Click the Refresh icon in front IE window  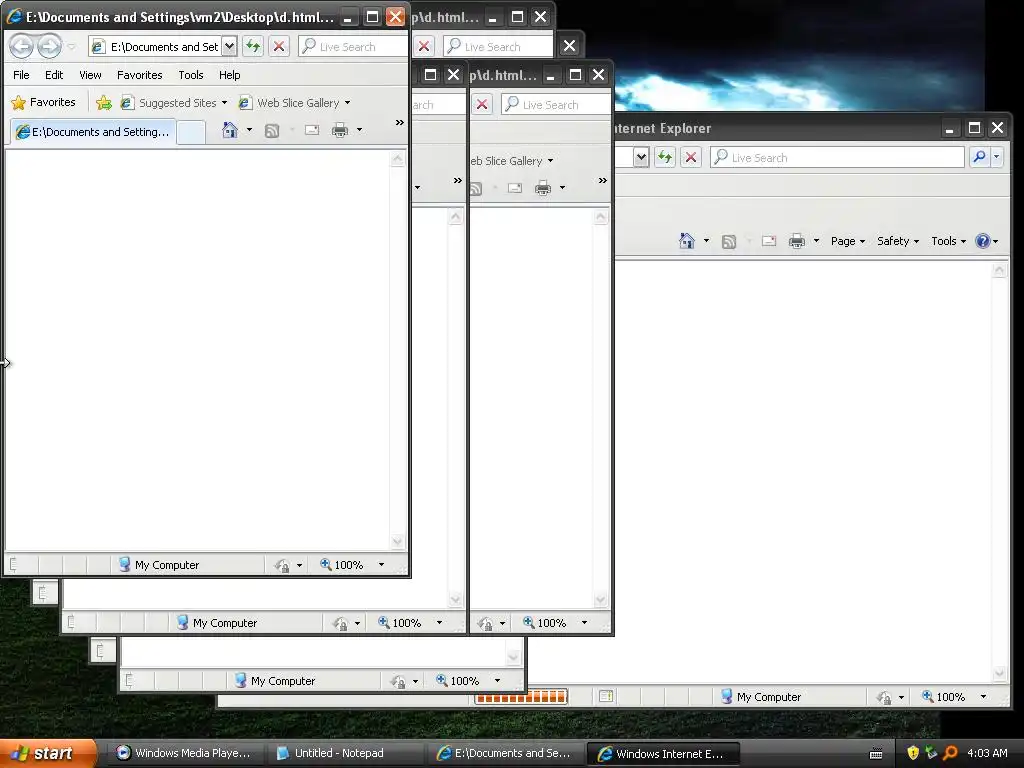click(x=253, y=46)
